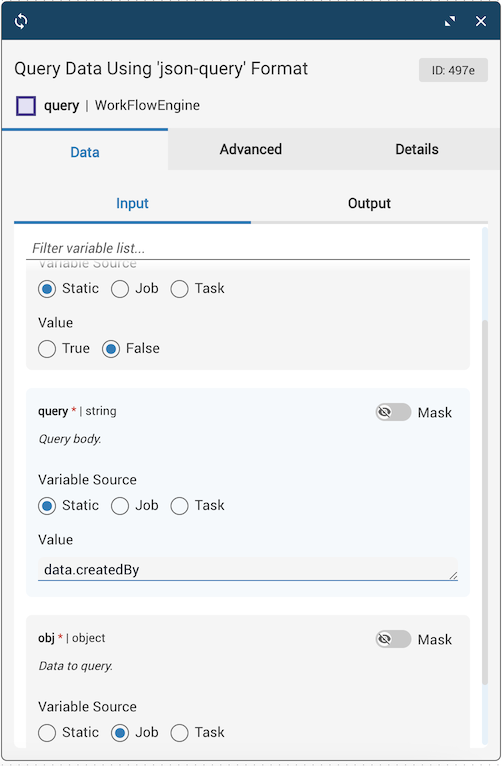Image resolution: width=503 pixels, height=766 pixels.
Task: Toggle Mask switch for obj variable
Action: pos(393,639)
